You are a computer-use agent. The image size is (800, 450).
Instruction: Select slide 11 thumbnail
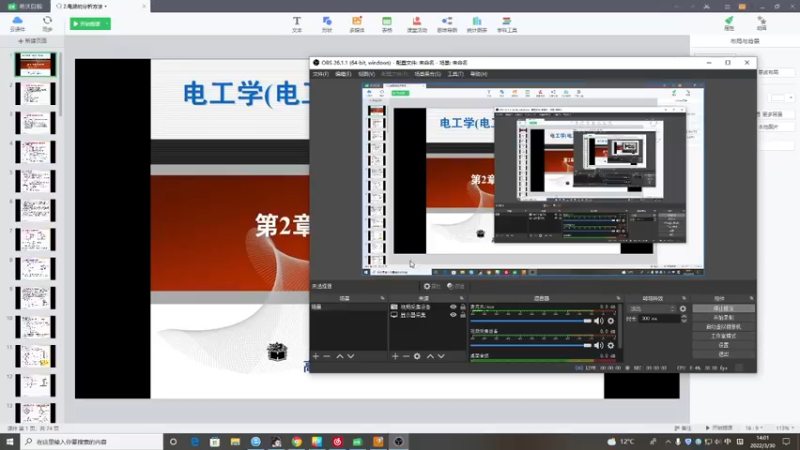[35, 356]
